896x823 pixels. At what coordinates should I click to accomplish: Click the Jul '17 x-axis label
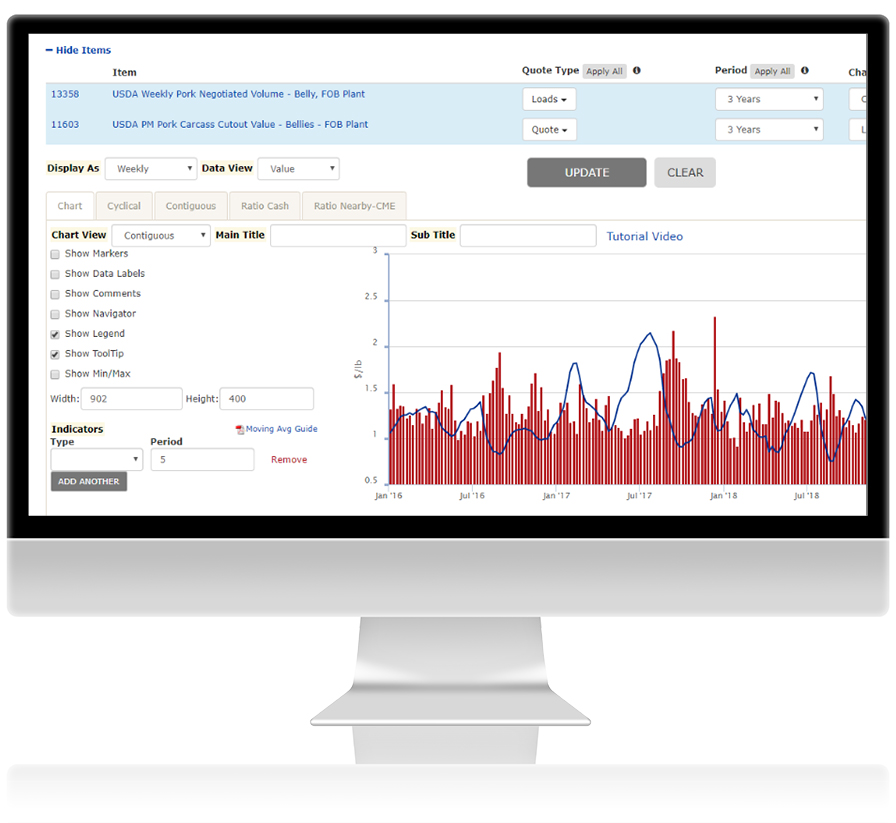click(639, 496)
